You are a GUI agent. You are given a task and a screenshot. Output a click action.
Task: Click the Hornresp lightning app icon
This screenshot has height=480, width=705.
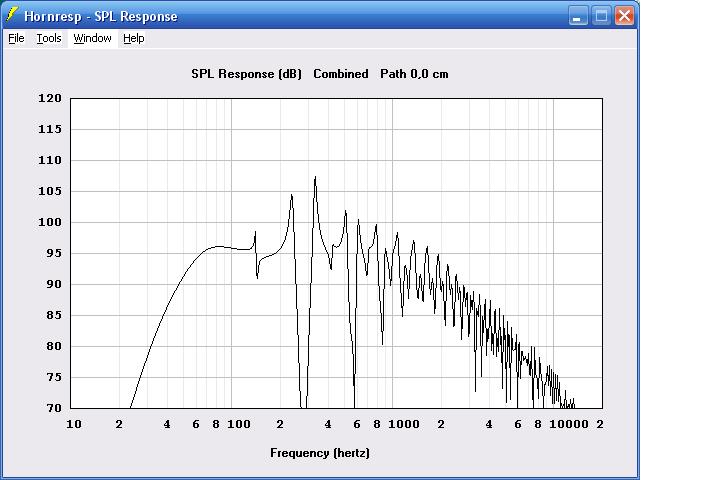click(x=12, y=15)
